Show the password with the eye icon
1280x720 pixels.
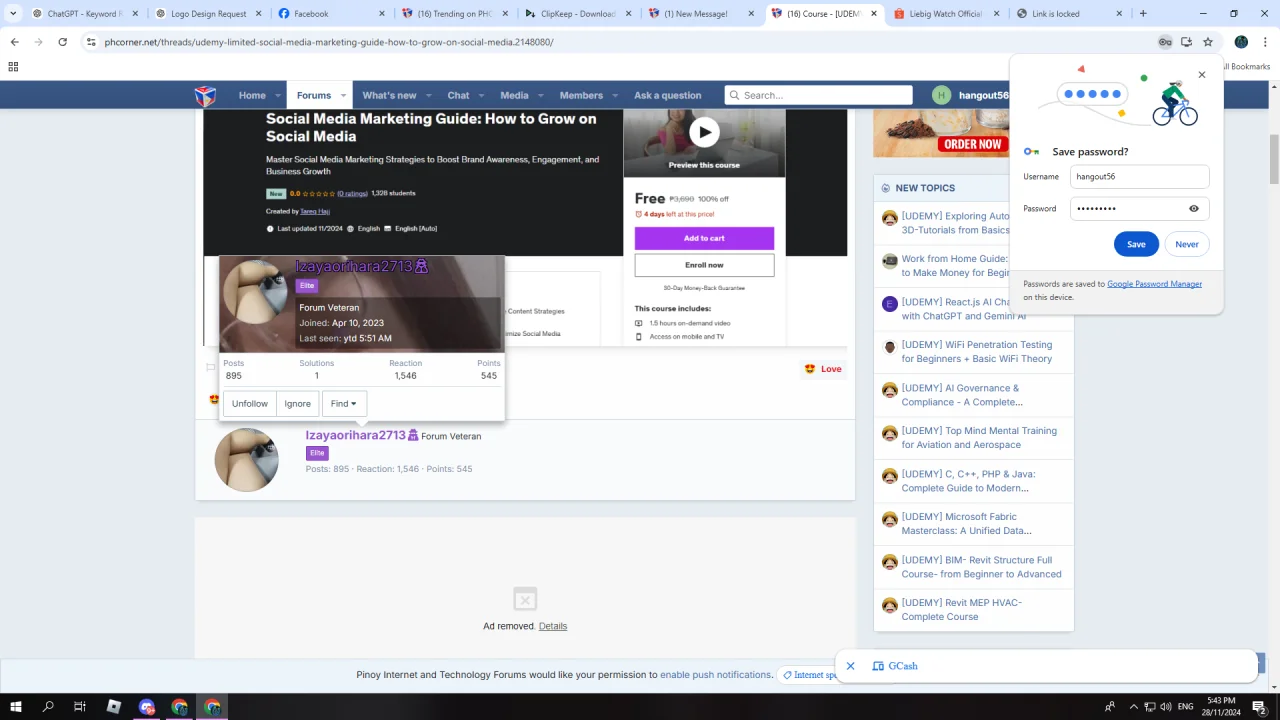pyautogui.click(x=1194, y=209)
